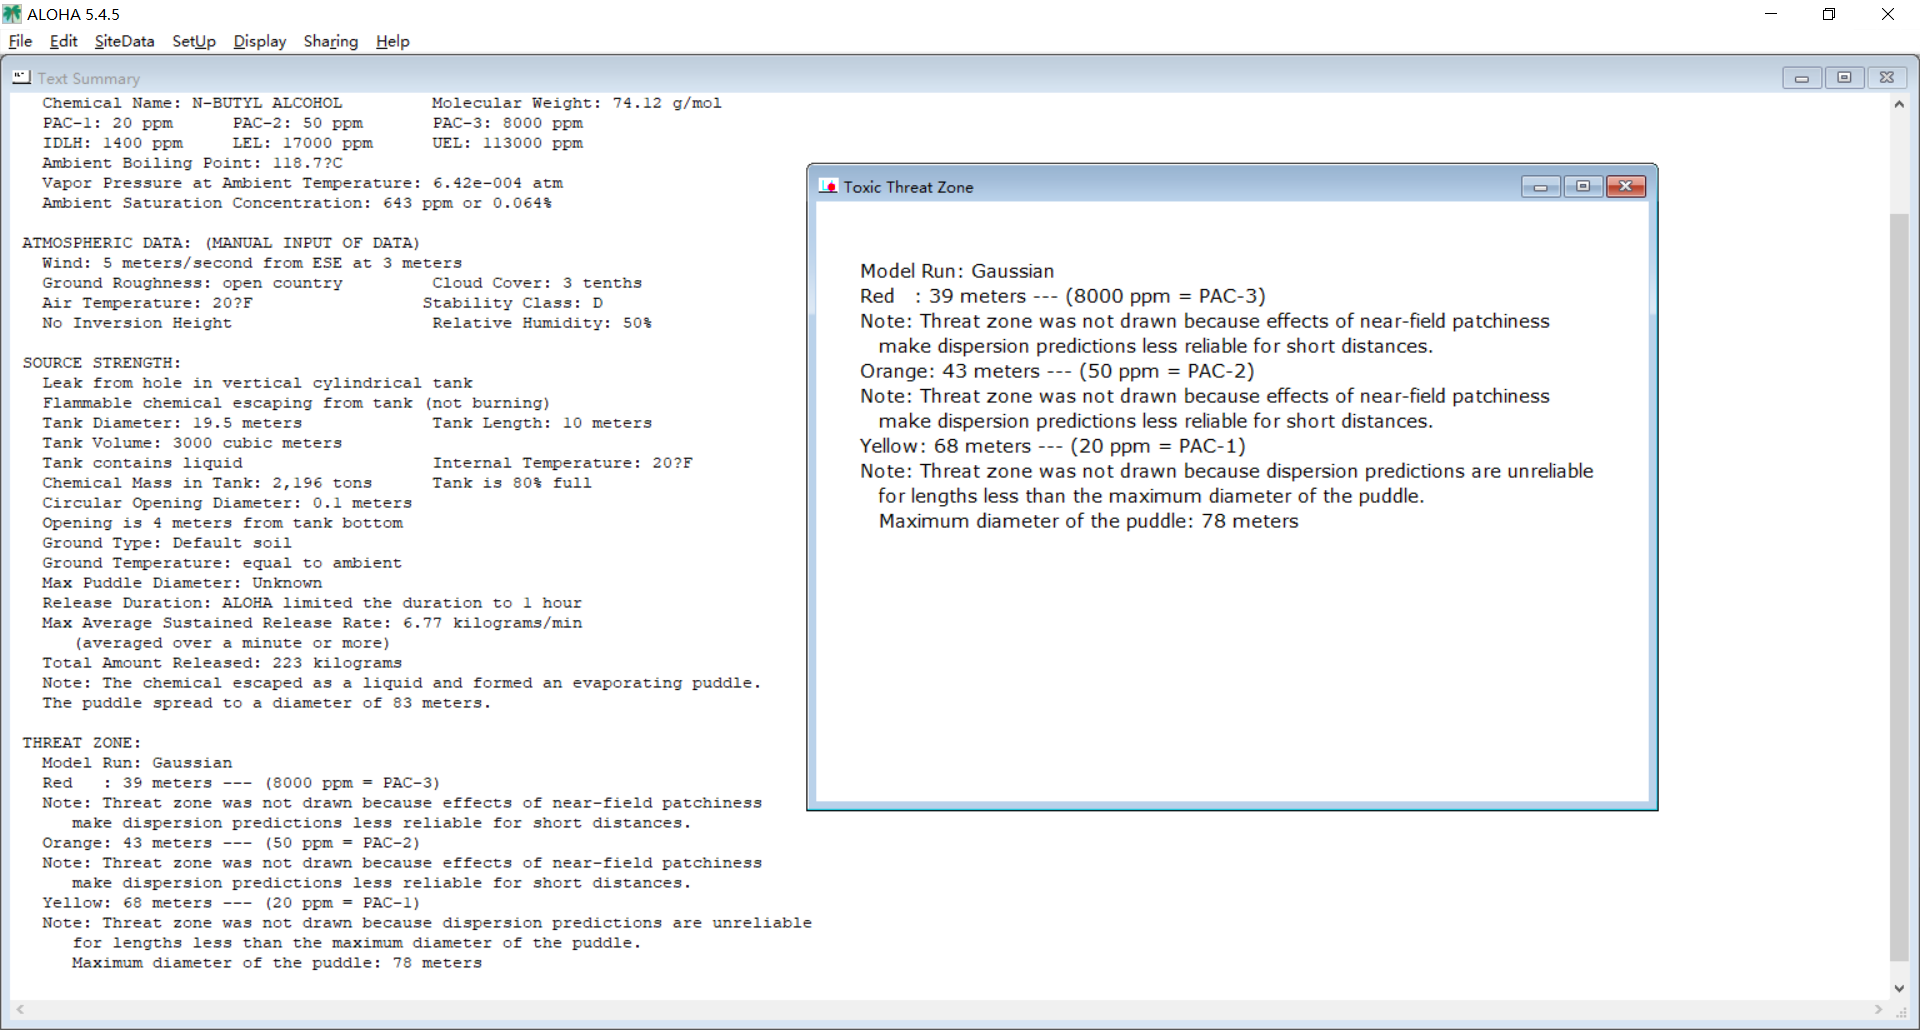Click 'Internal Temperature' value line

coord(562,463)
